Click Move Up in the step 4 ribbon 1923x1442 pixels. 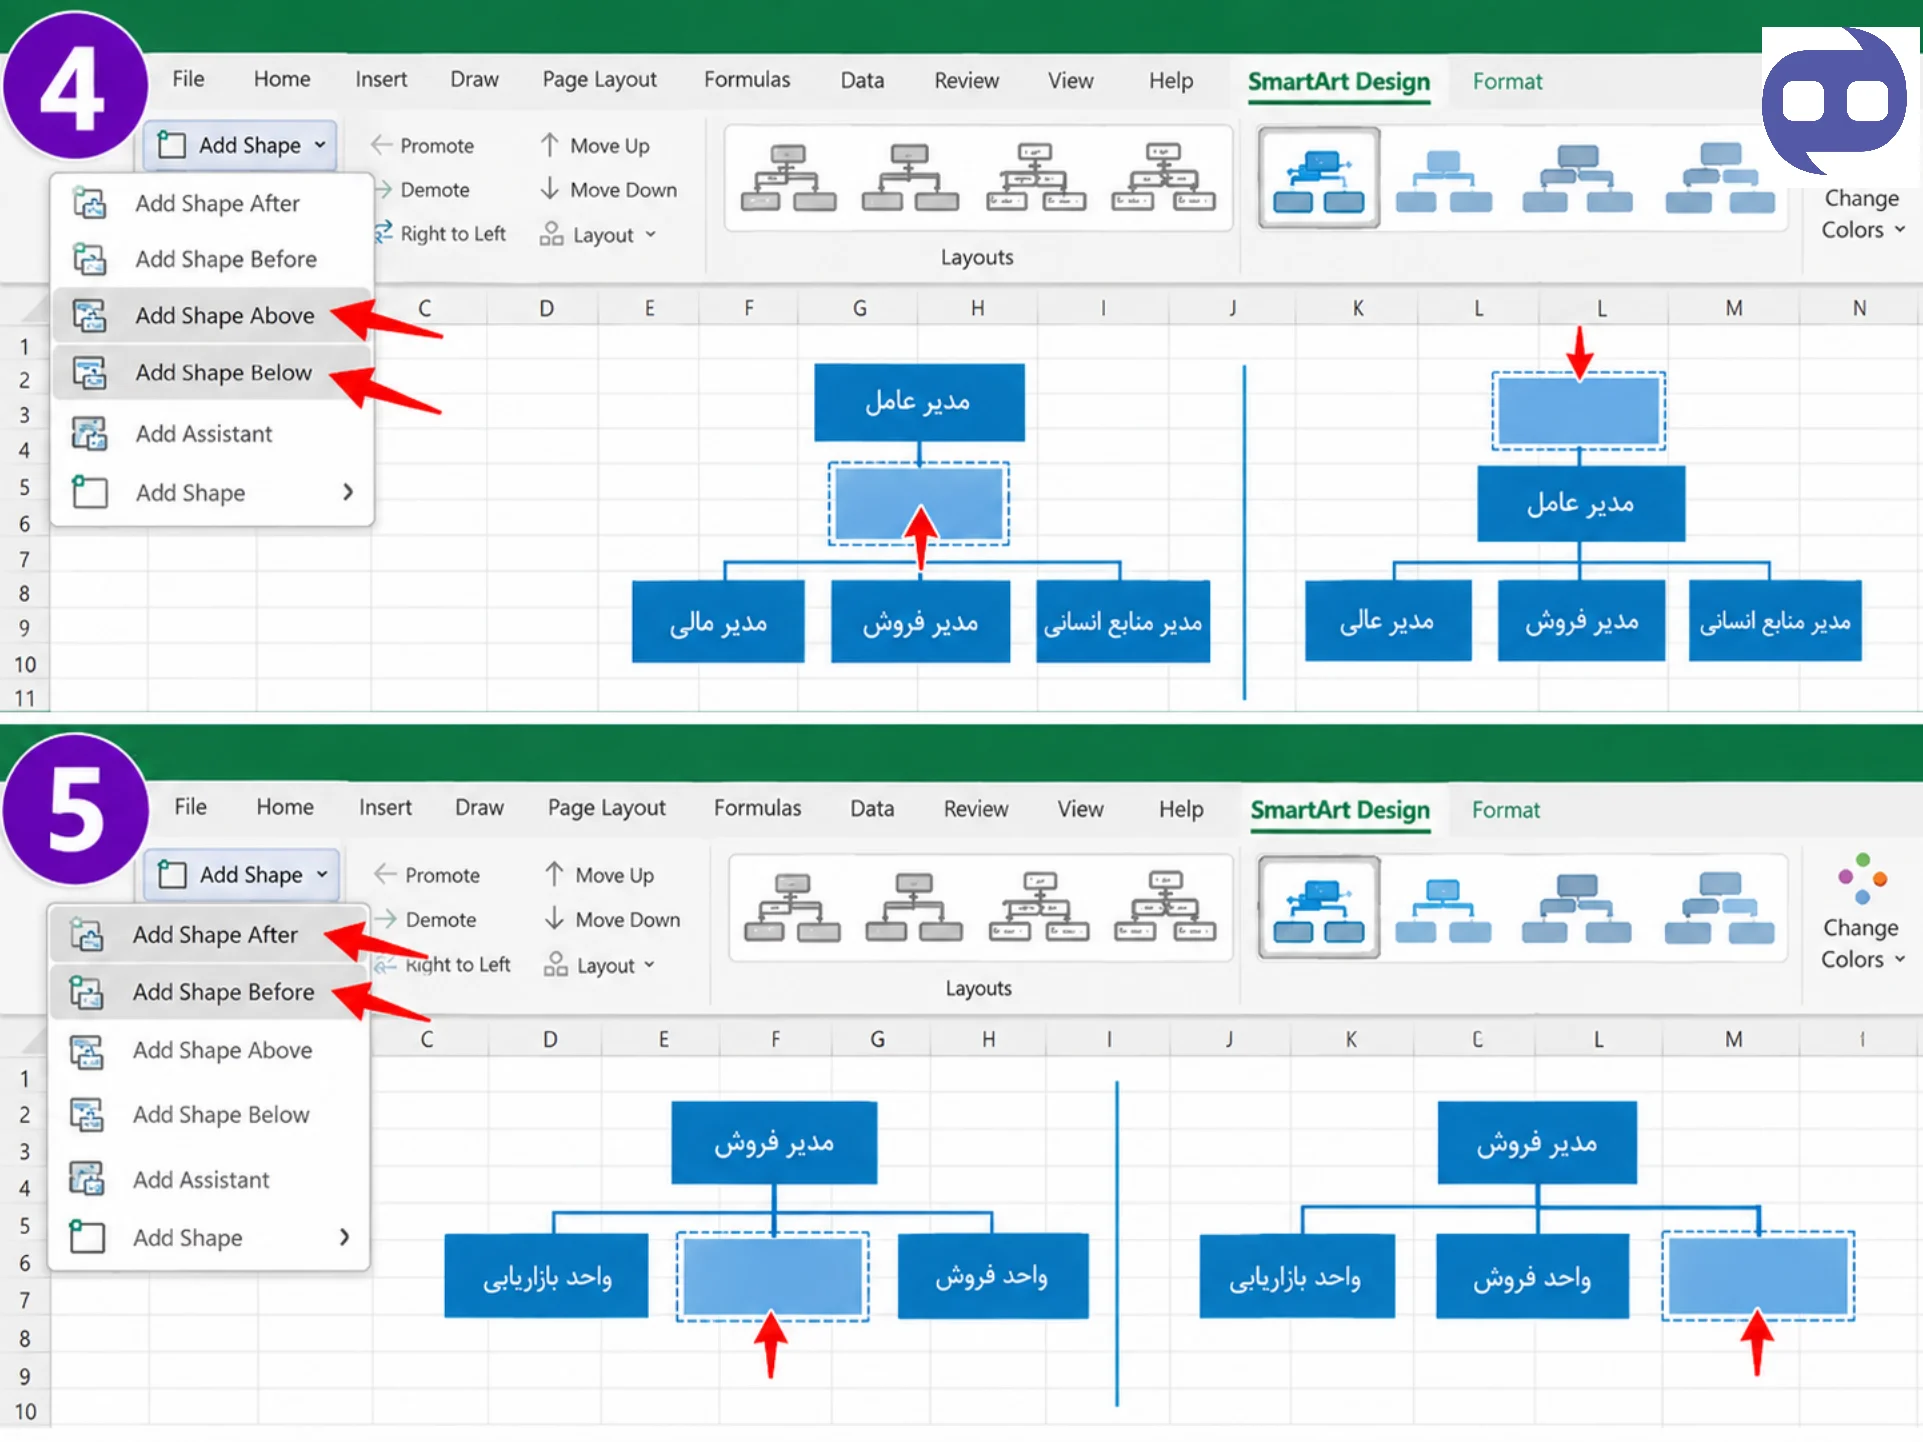pos(595,146)
